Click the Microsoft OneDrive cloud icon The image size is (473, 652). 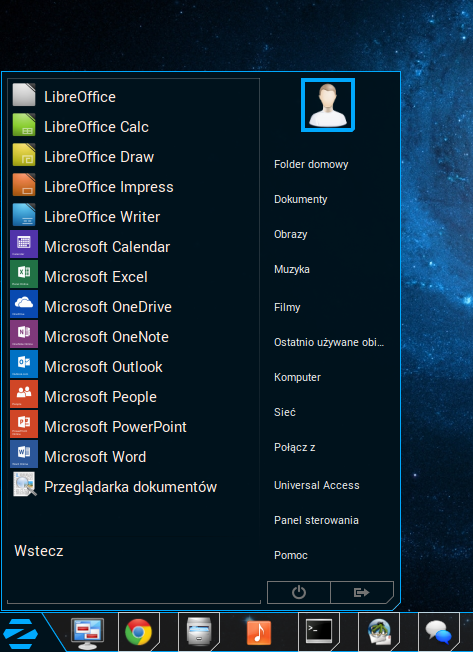point(24,304)
